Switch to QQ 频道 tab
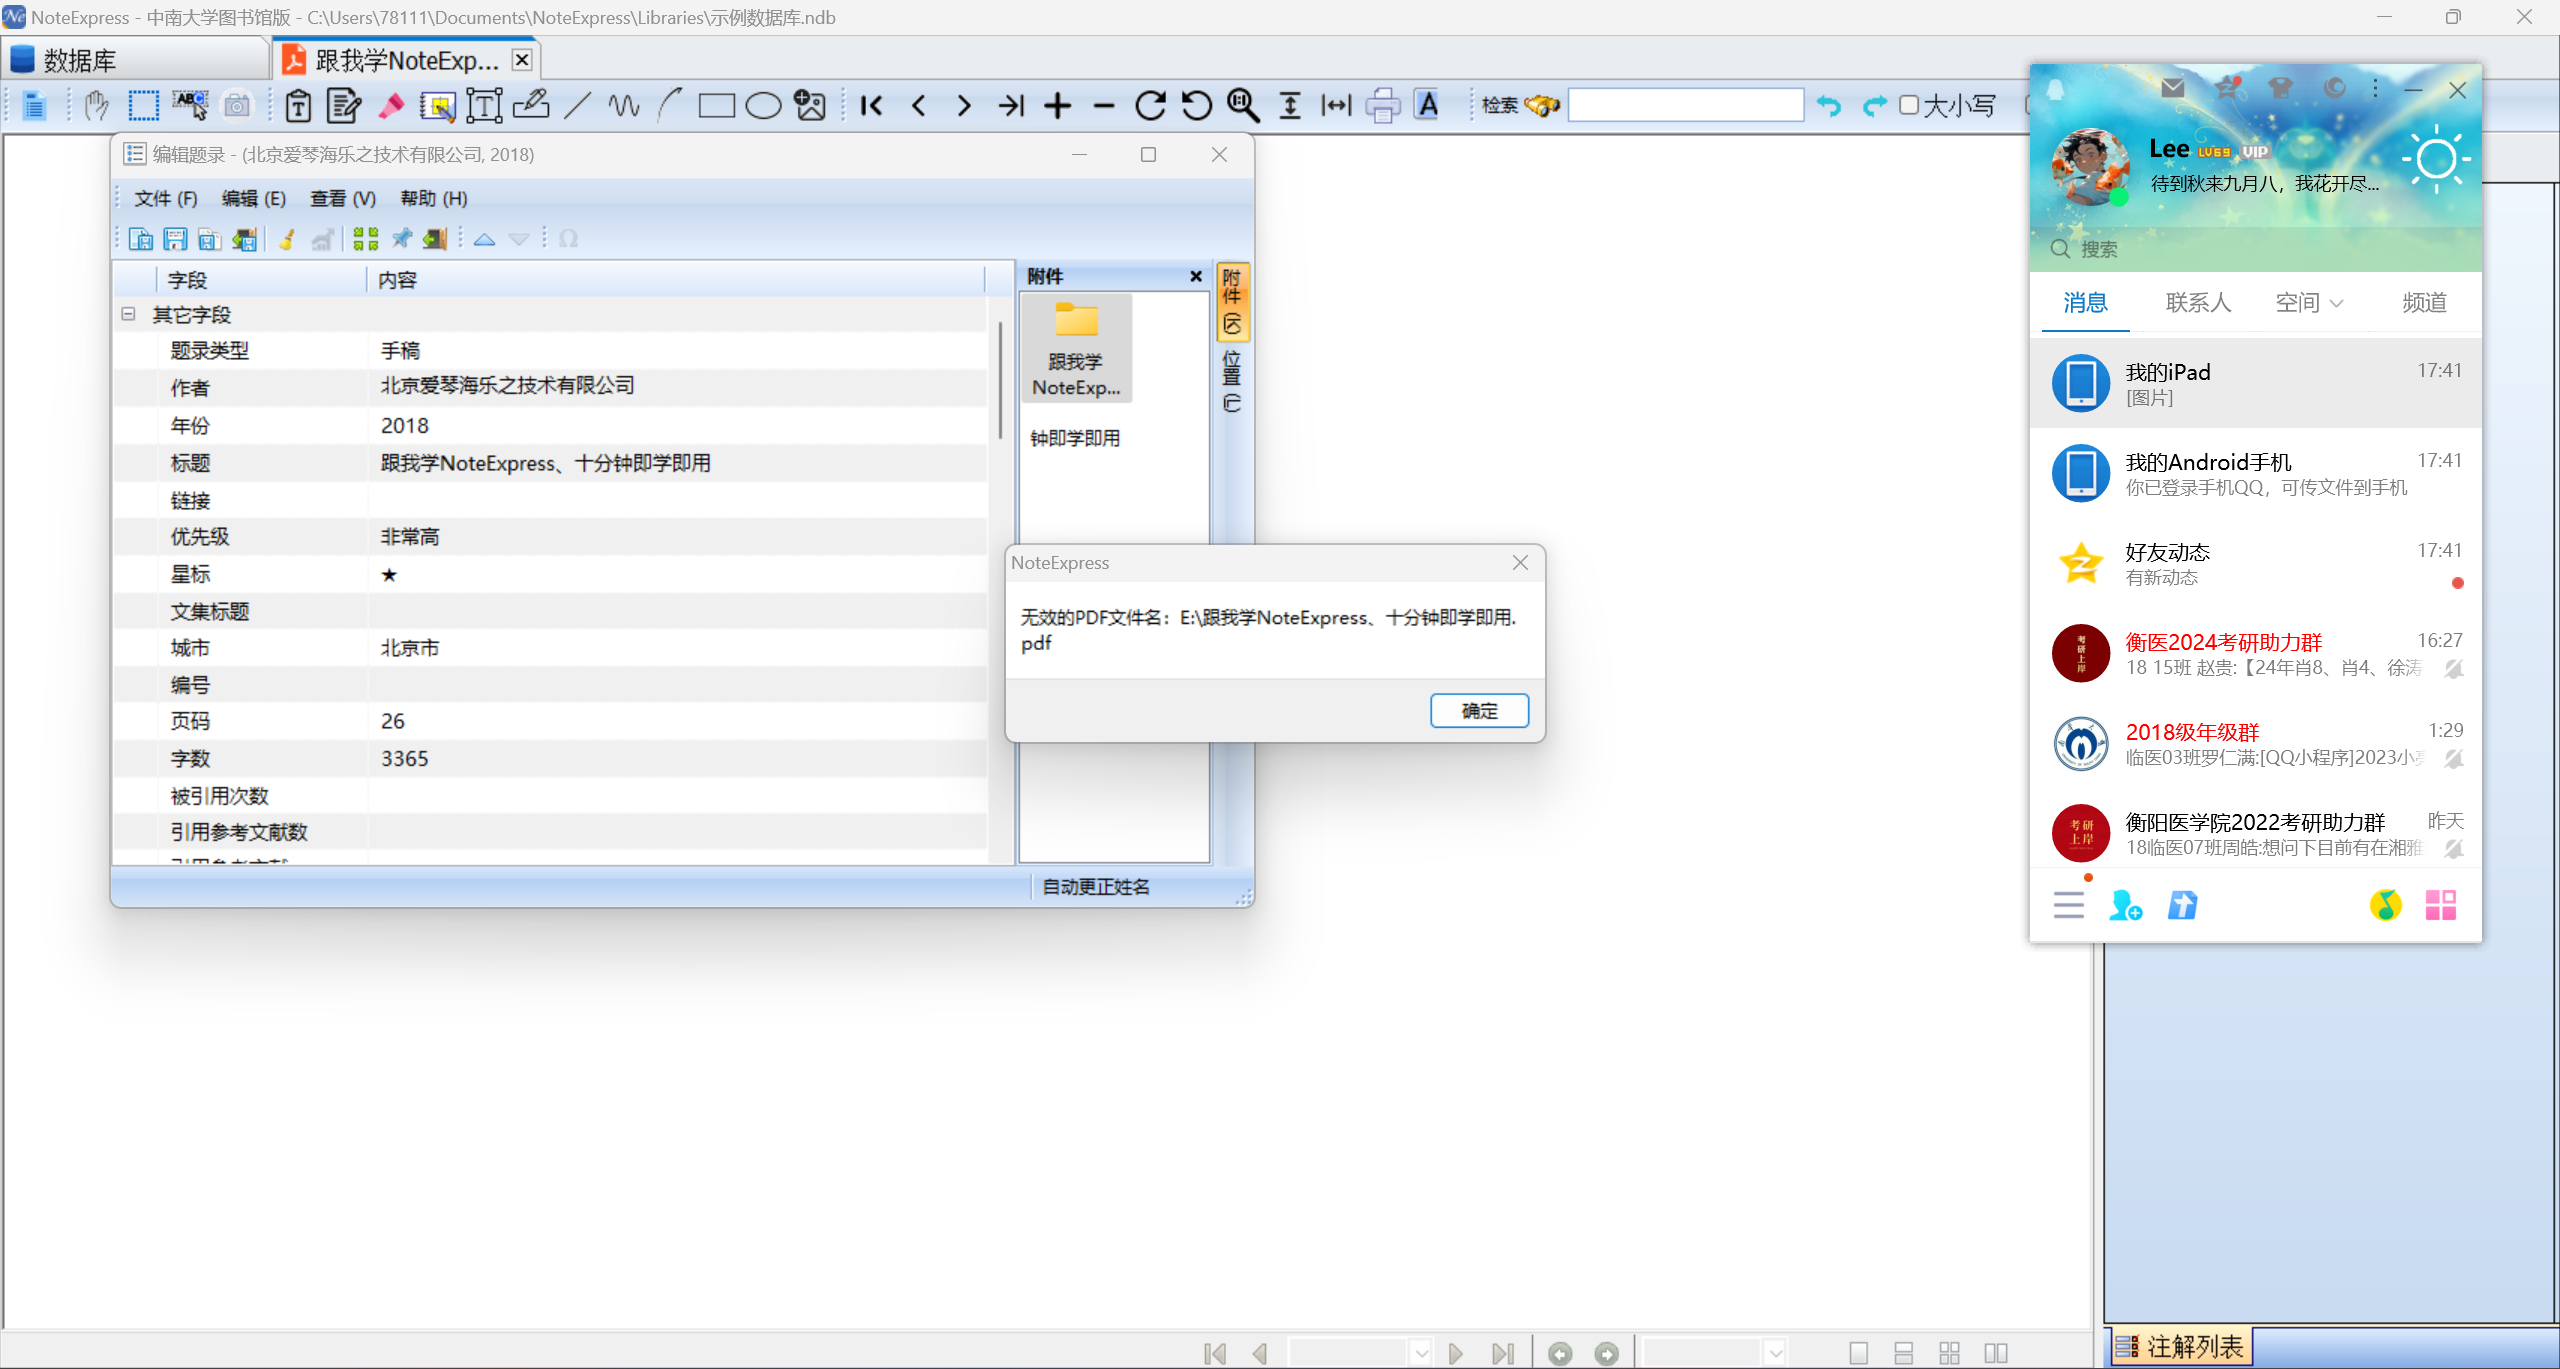2560x1369 pixels. pos(2424,303)
